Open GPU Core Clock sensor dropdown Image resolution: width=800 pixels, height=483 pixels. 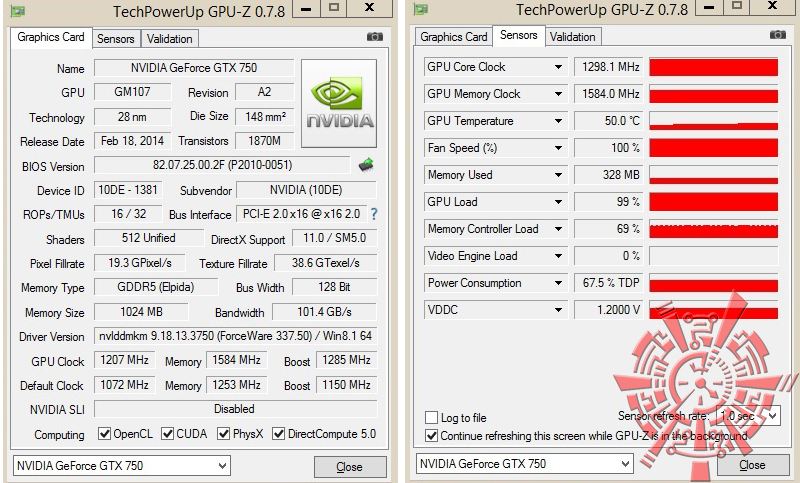[x=559, y=67]
